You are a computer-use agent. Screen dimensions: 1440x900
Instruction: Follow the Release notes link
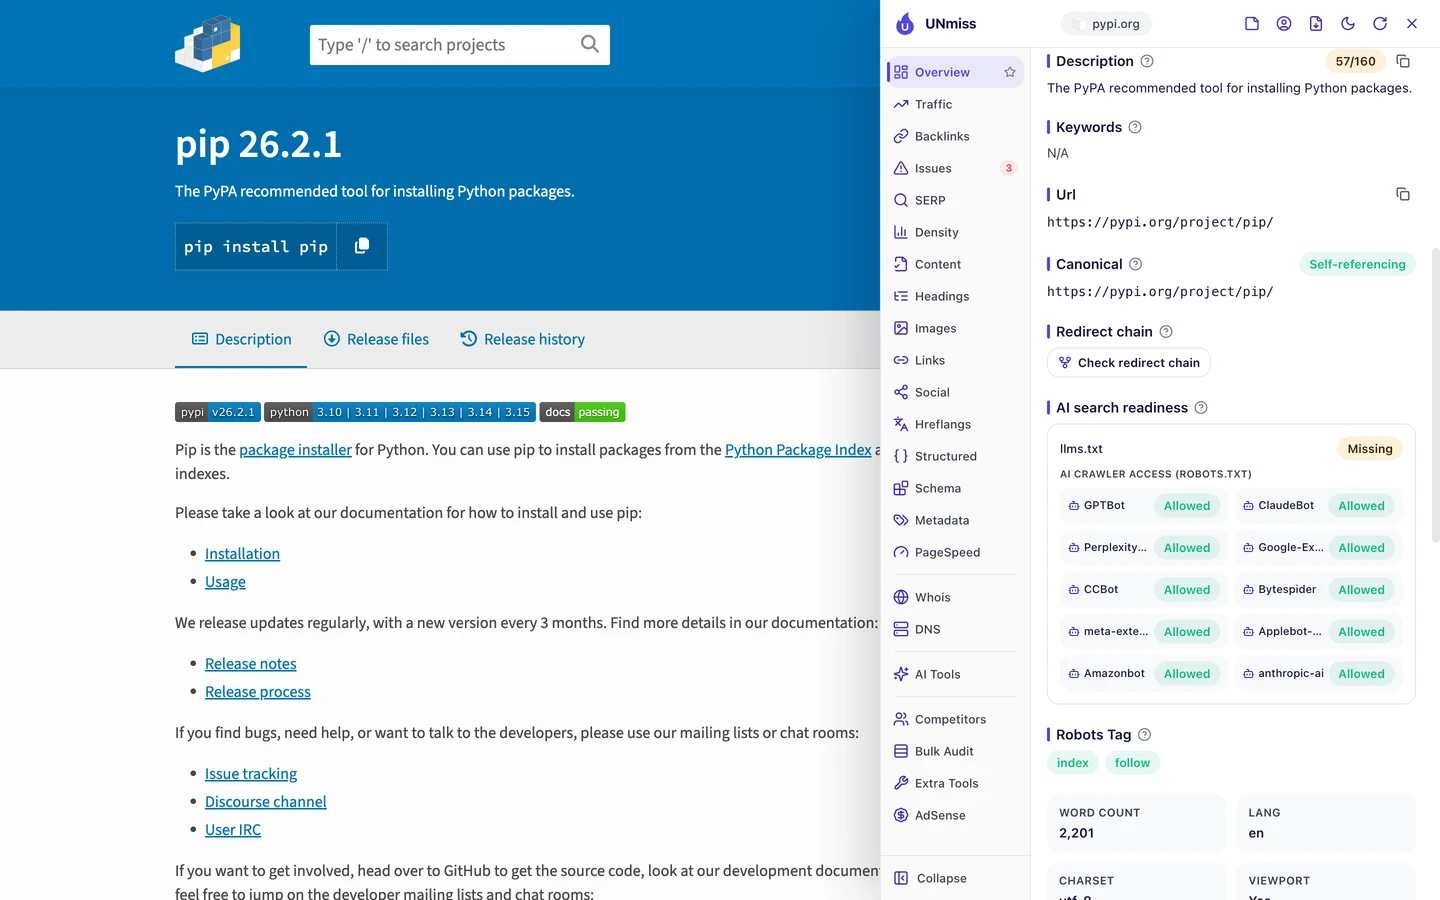[x=251, y=664]
